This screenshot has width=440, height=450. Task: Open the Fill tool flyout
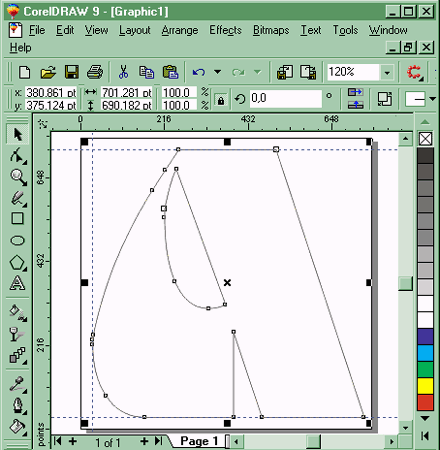(17, 427)
